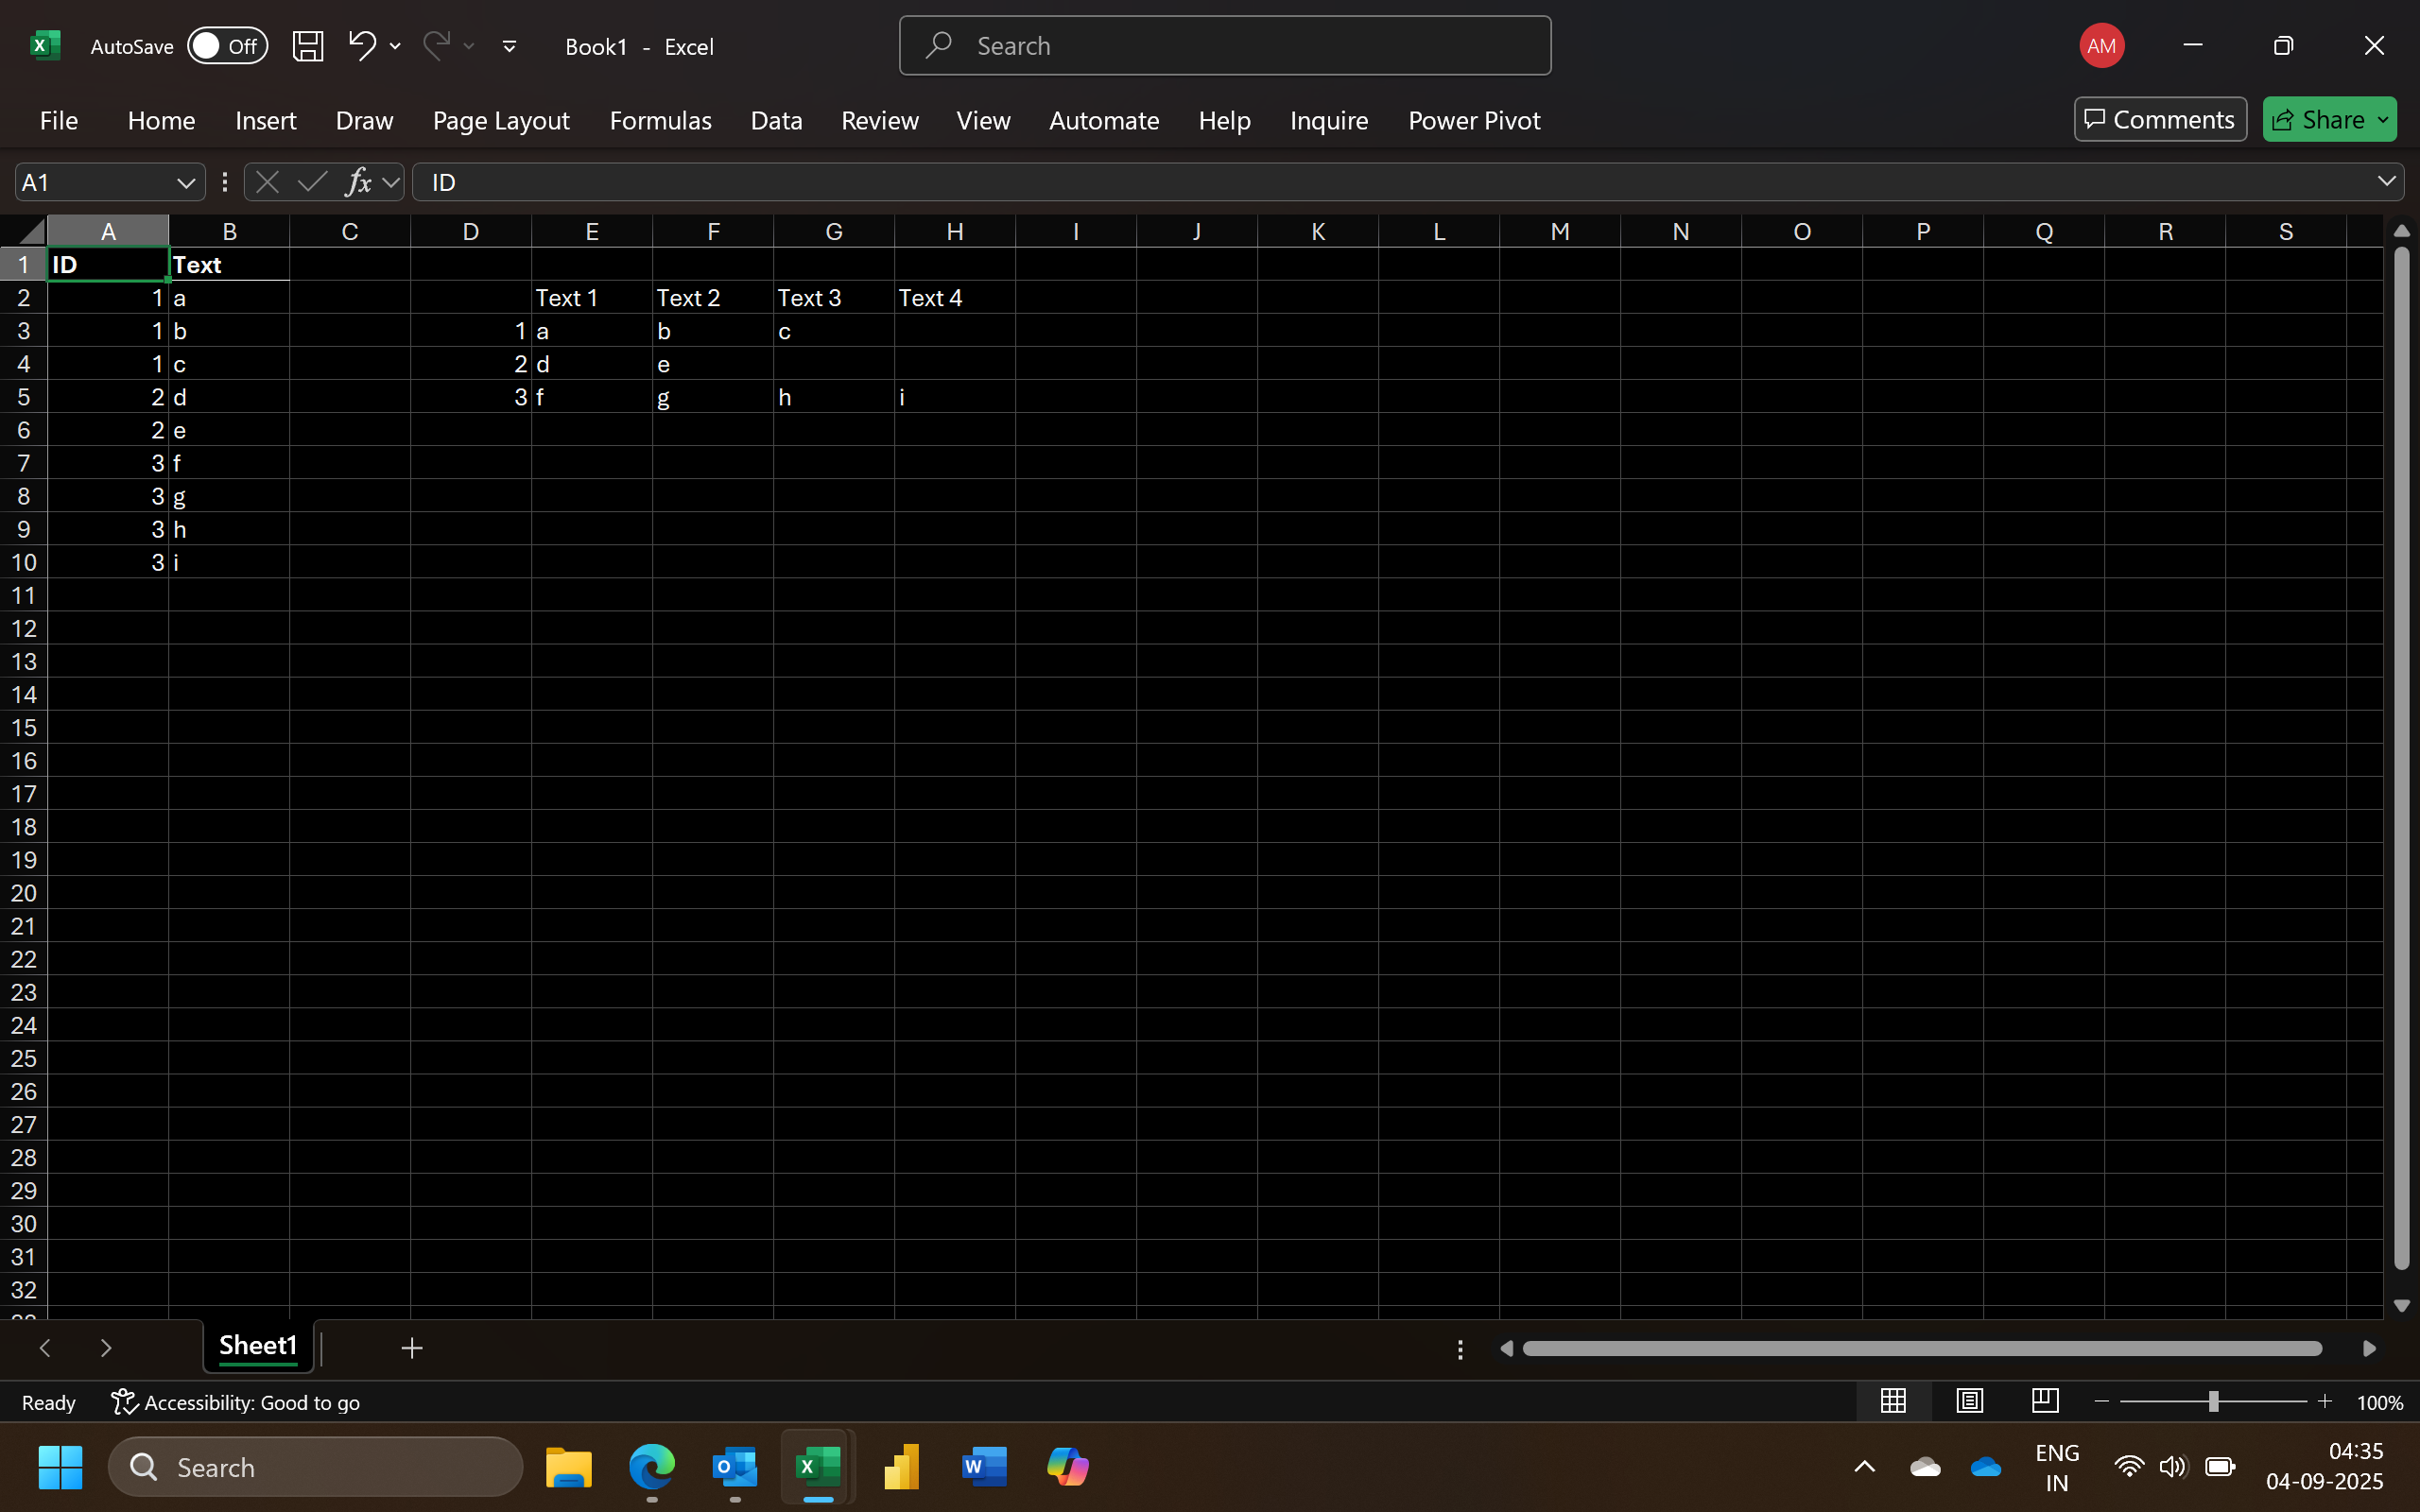Viewport: 2420px width, 1512px height.
Task: Open Customize Quick Access Toolbar dropdown
Action: (x=509, y=46)
